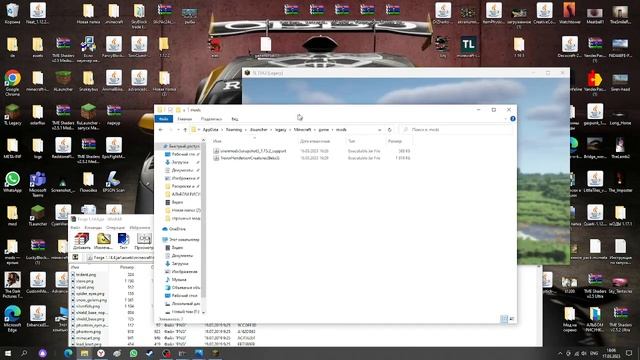The image size is (640, 360).
Task: Refresh the mods folder view
Action: [390, 130]
